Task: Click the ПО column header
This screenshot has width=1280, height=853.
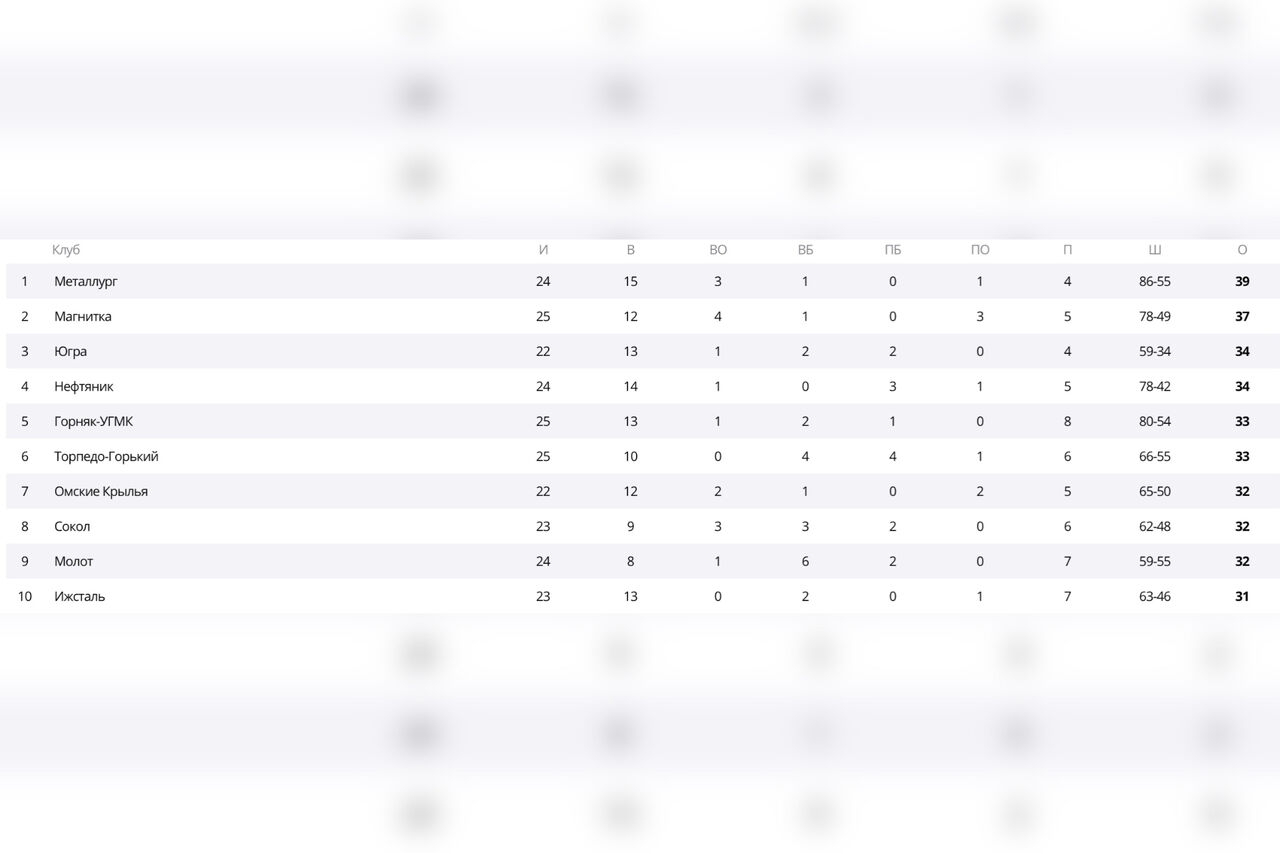Action: click(980, 250)
